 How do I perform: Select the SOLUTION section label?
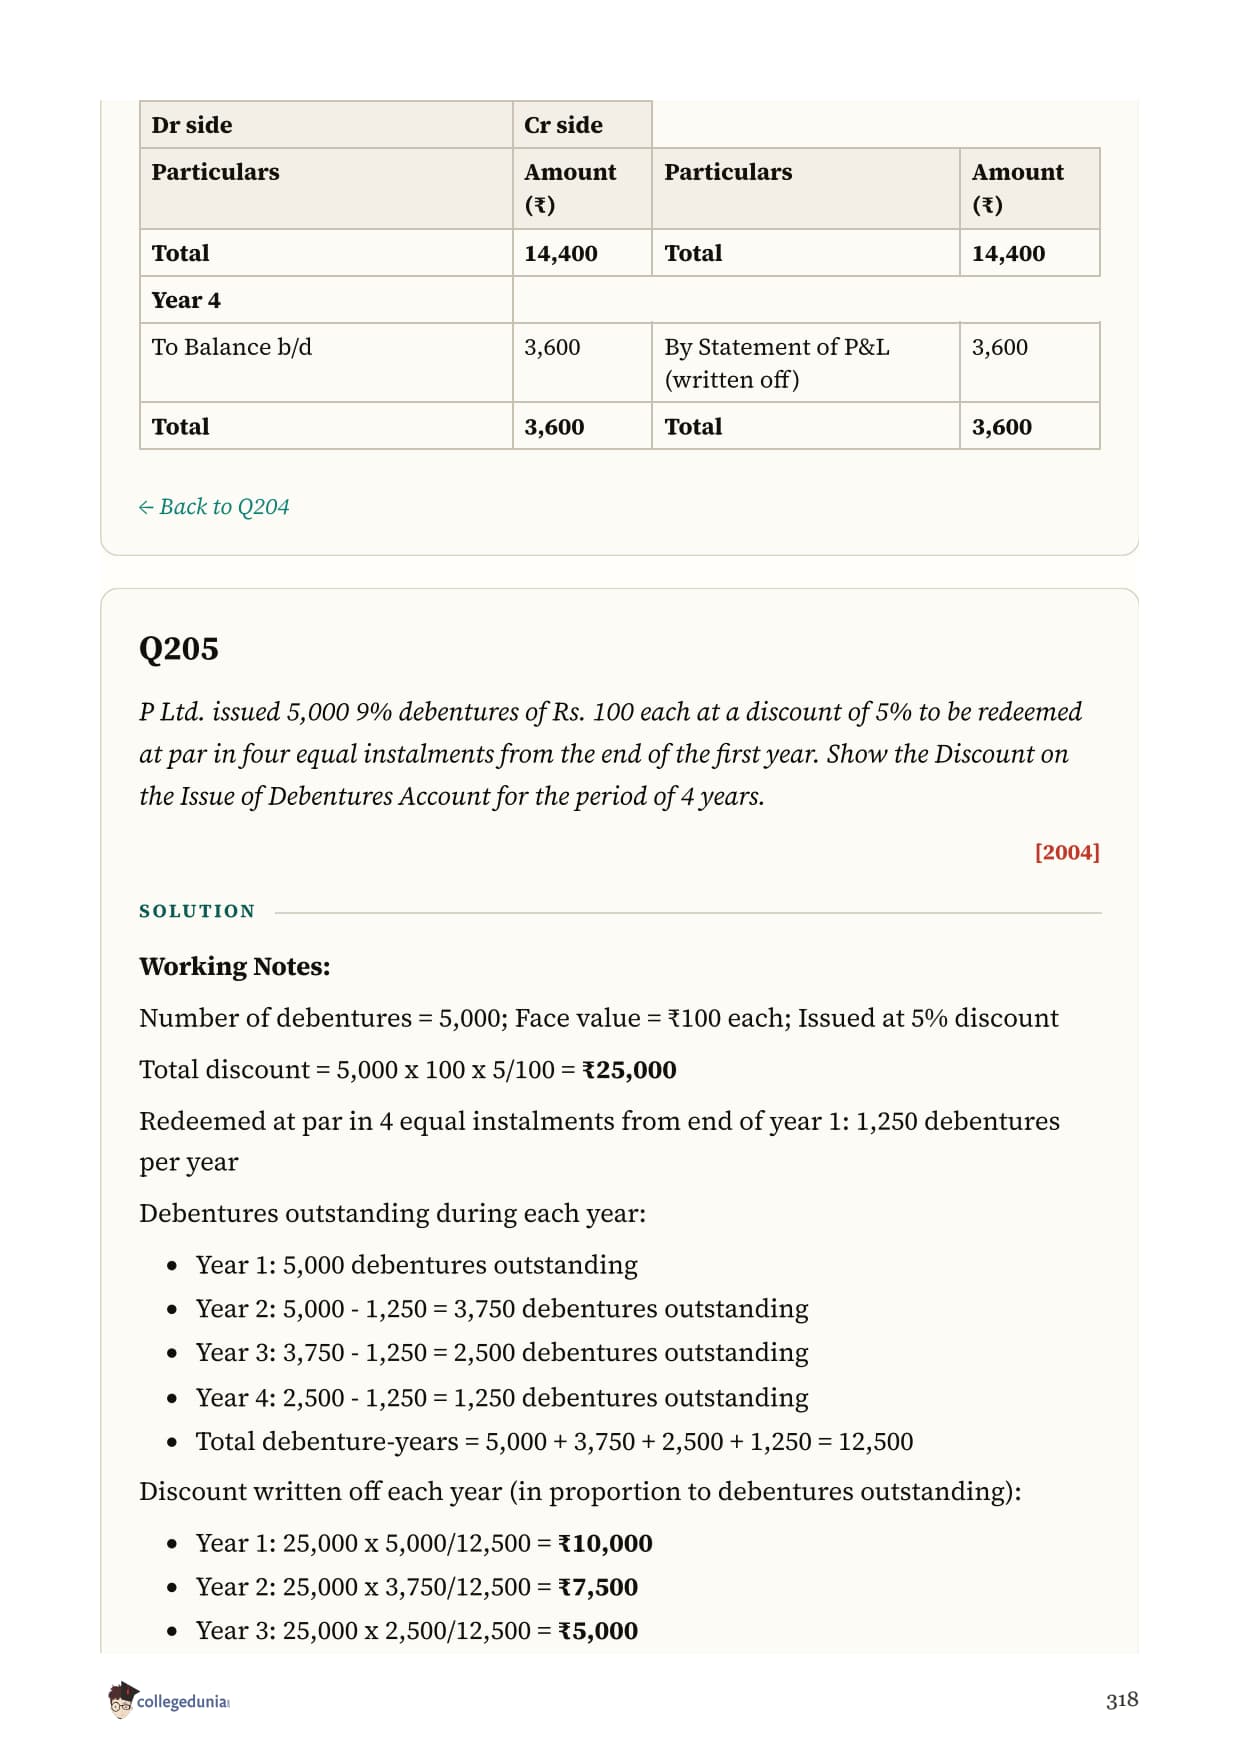(x=197, y=911)
